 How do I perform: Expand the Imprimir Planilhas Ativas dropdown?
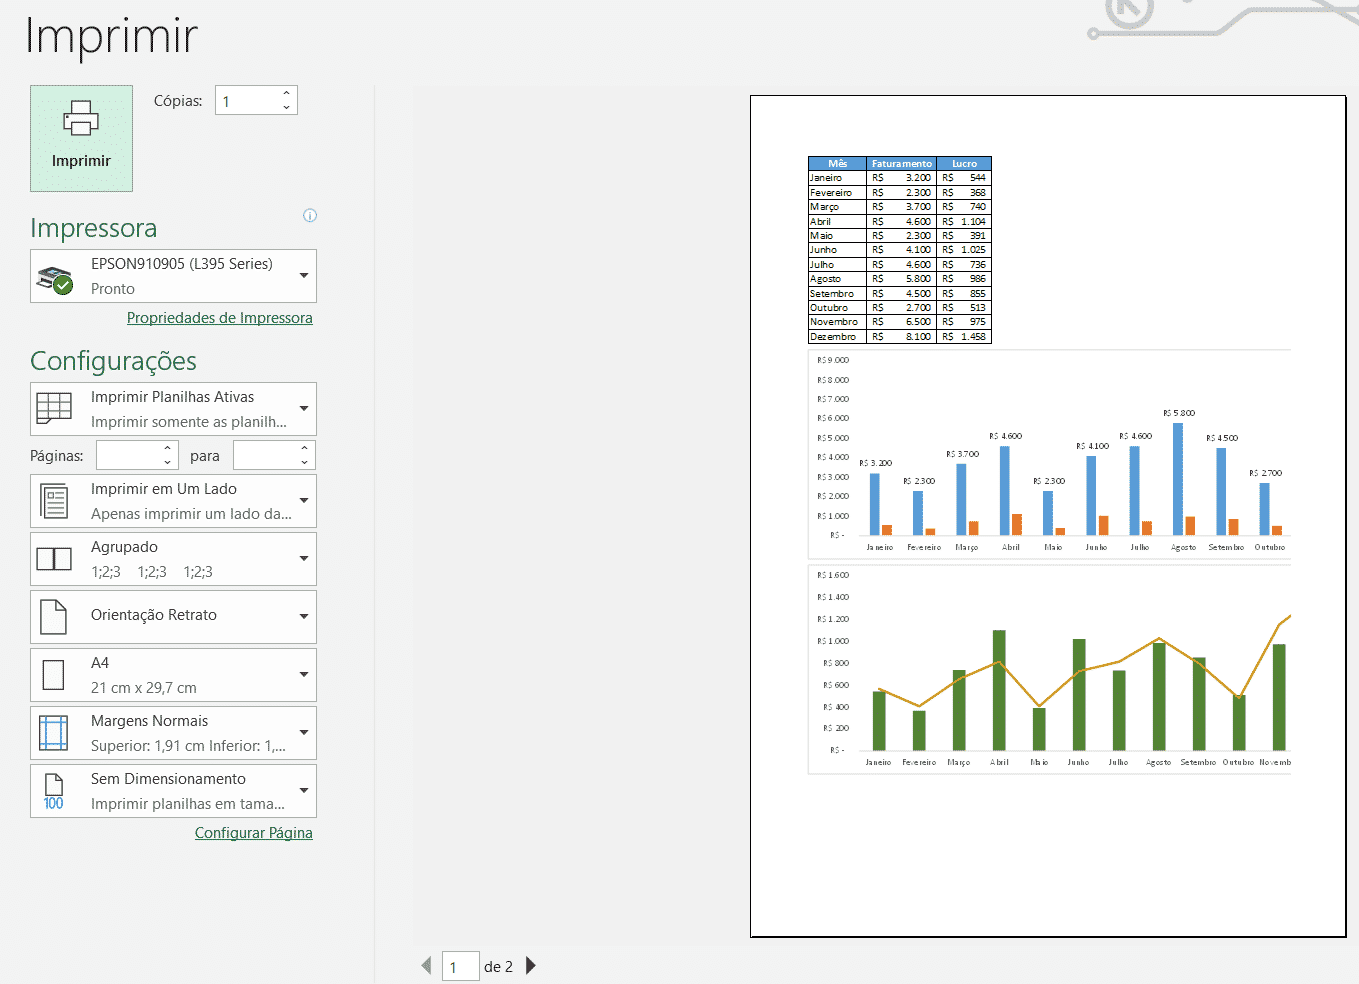pyautogui.click(x=173, y=409)
